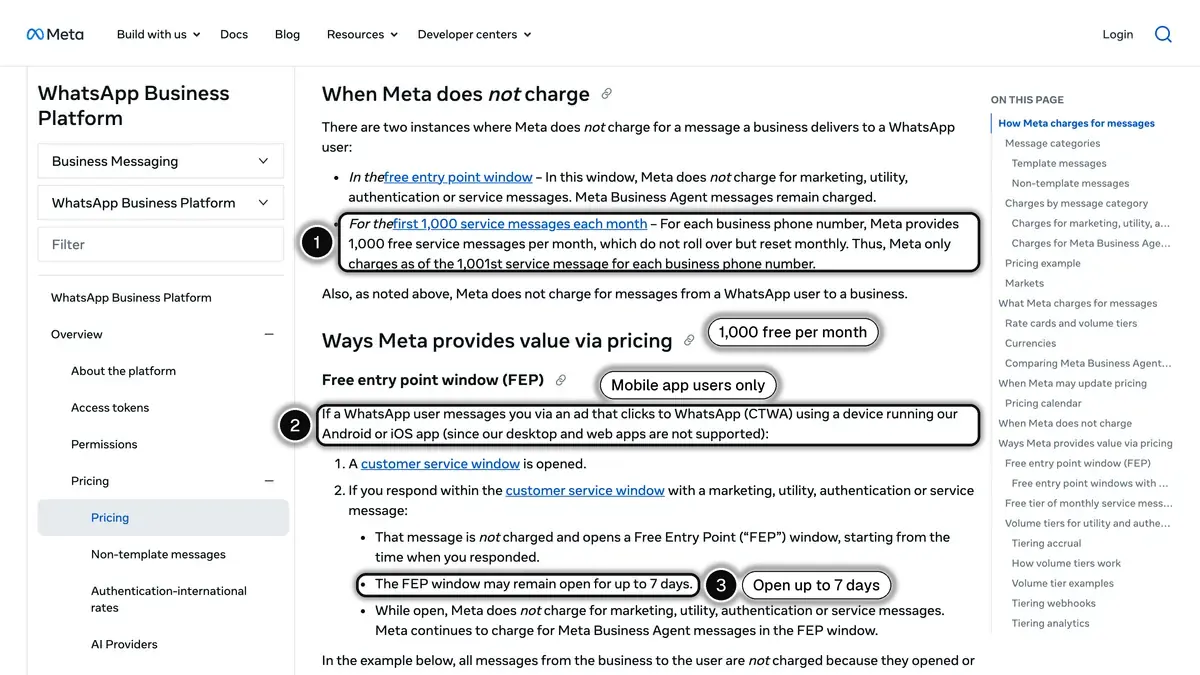Expand the 'Build with us' menu
The width and height of the screenshot is (1200, 675).
(x=158, y=34)
